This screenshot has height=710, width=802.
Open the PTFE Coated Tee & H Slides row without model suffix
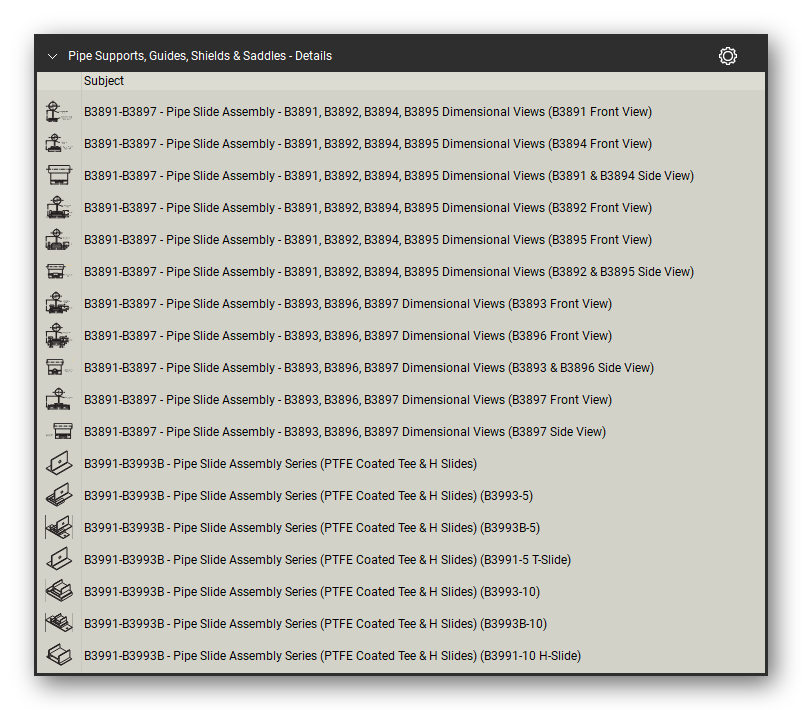280,463
